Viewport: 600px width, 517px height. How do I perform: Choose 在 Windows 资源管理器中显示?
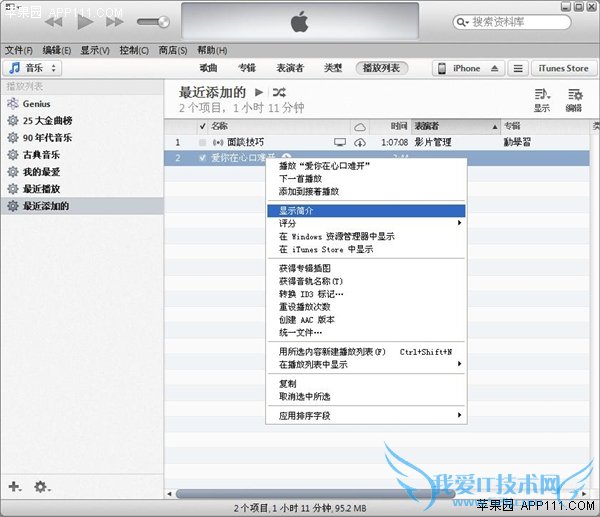tap(366, 236)
